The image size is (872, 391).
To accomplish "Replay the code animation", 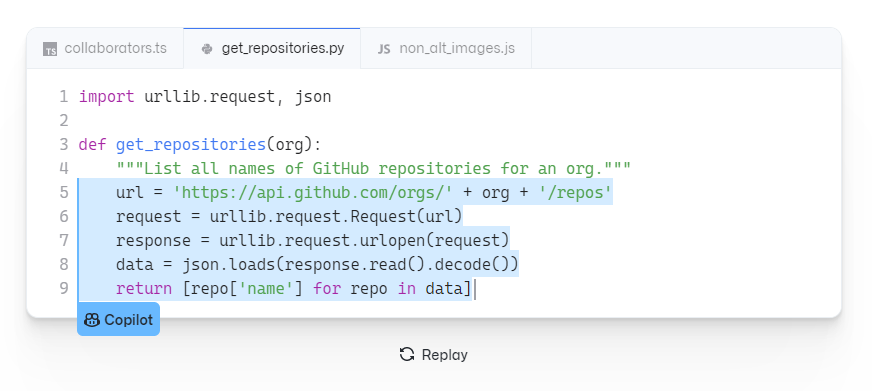I will pos(434,355).
